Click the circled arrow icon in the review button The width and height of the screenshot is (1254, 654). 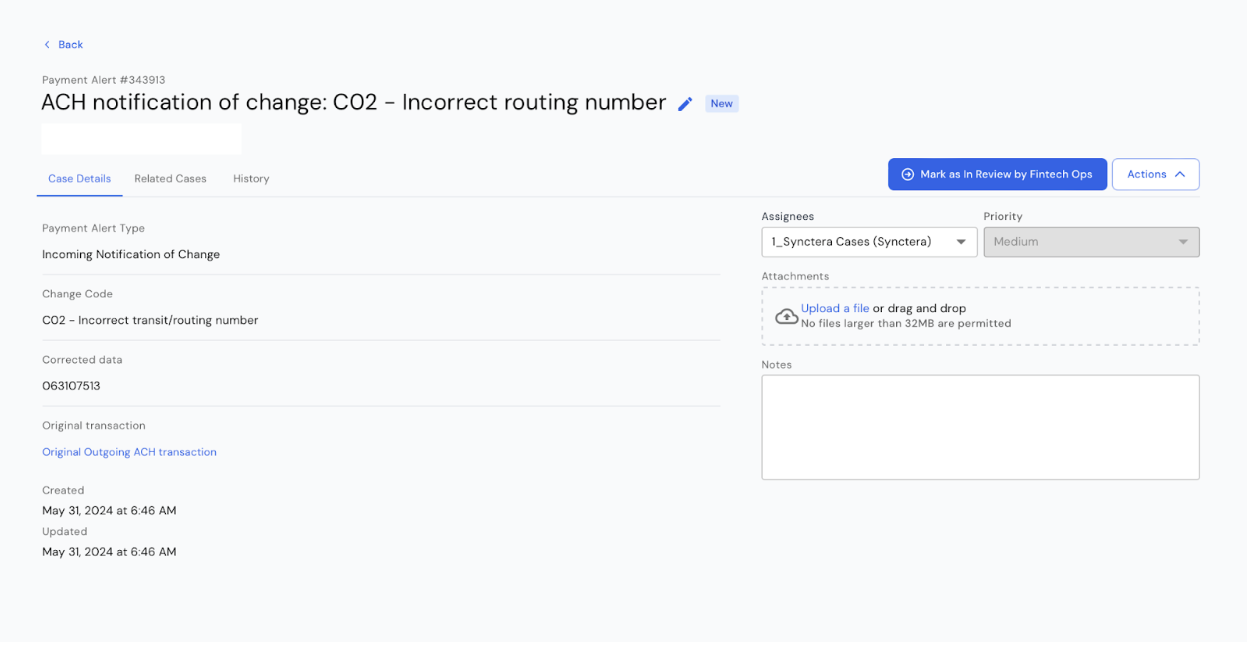point(908,174)
